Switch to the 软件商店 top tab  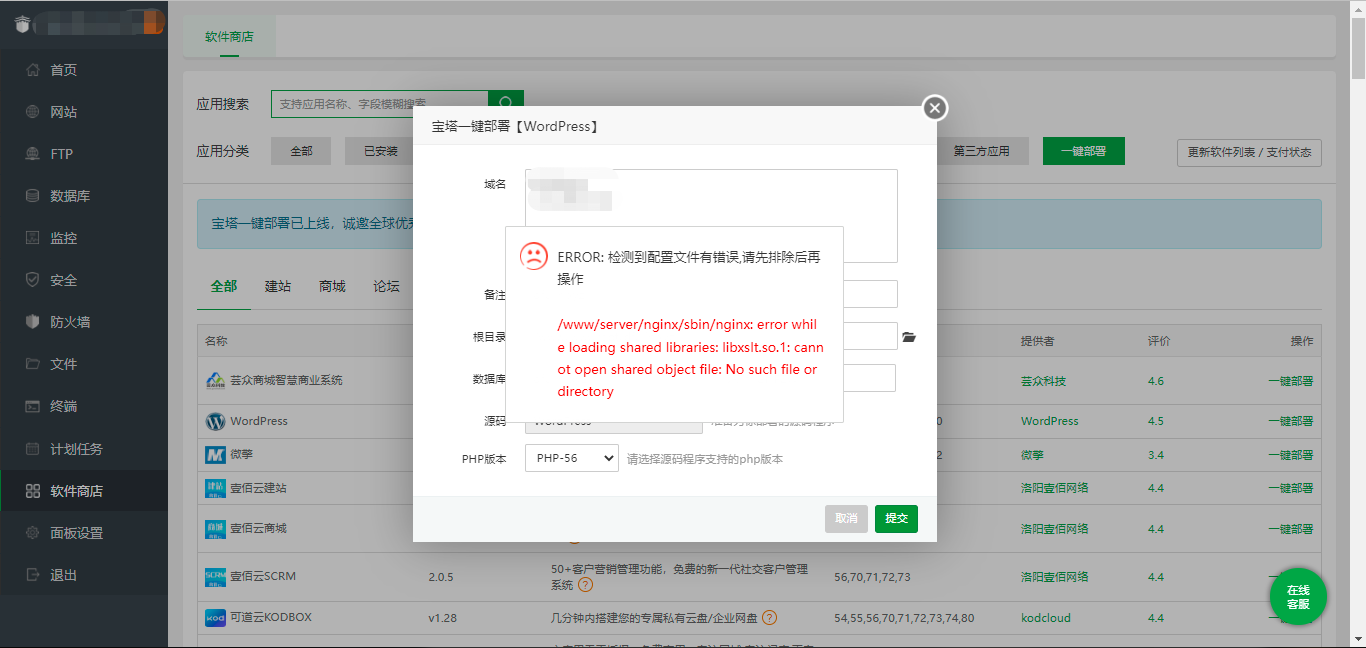tap(229, 37)
